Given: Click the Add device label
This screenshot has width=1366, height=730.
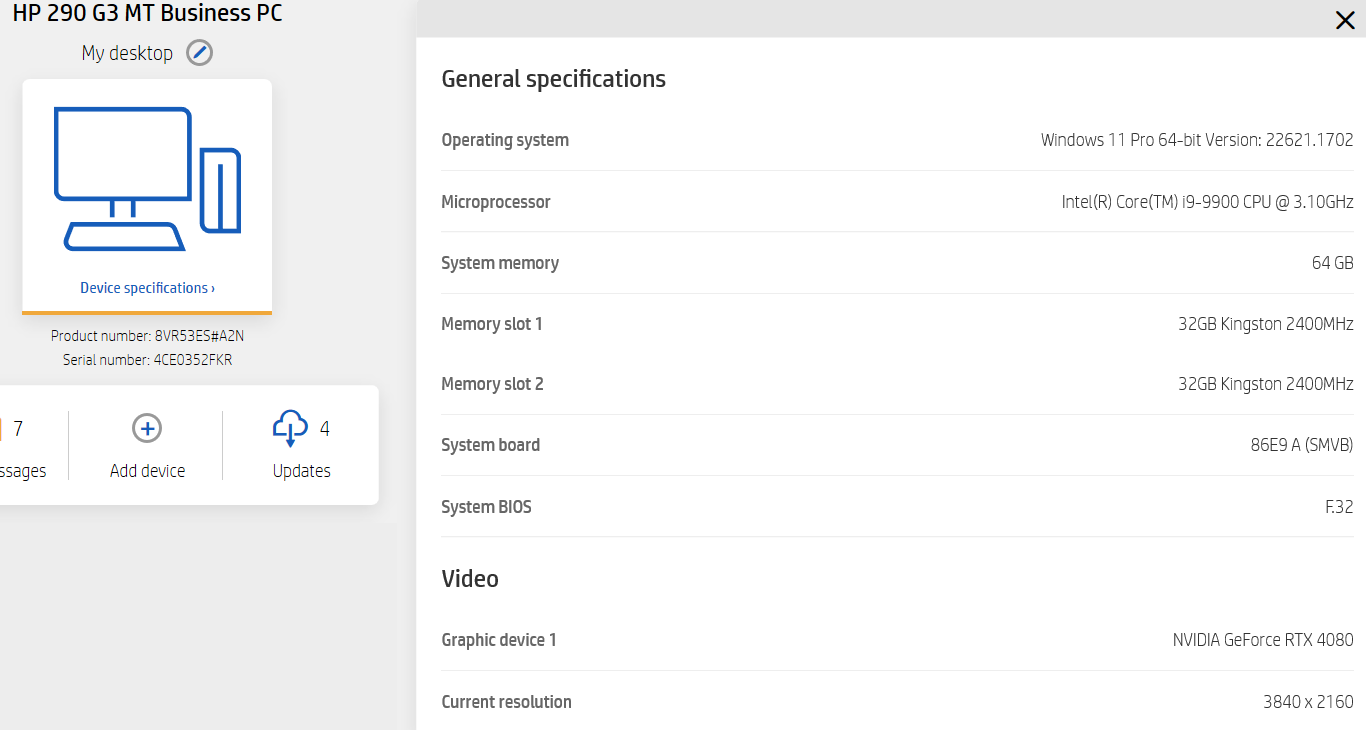Looking at the screenshot, I should [147, 471].
